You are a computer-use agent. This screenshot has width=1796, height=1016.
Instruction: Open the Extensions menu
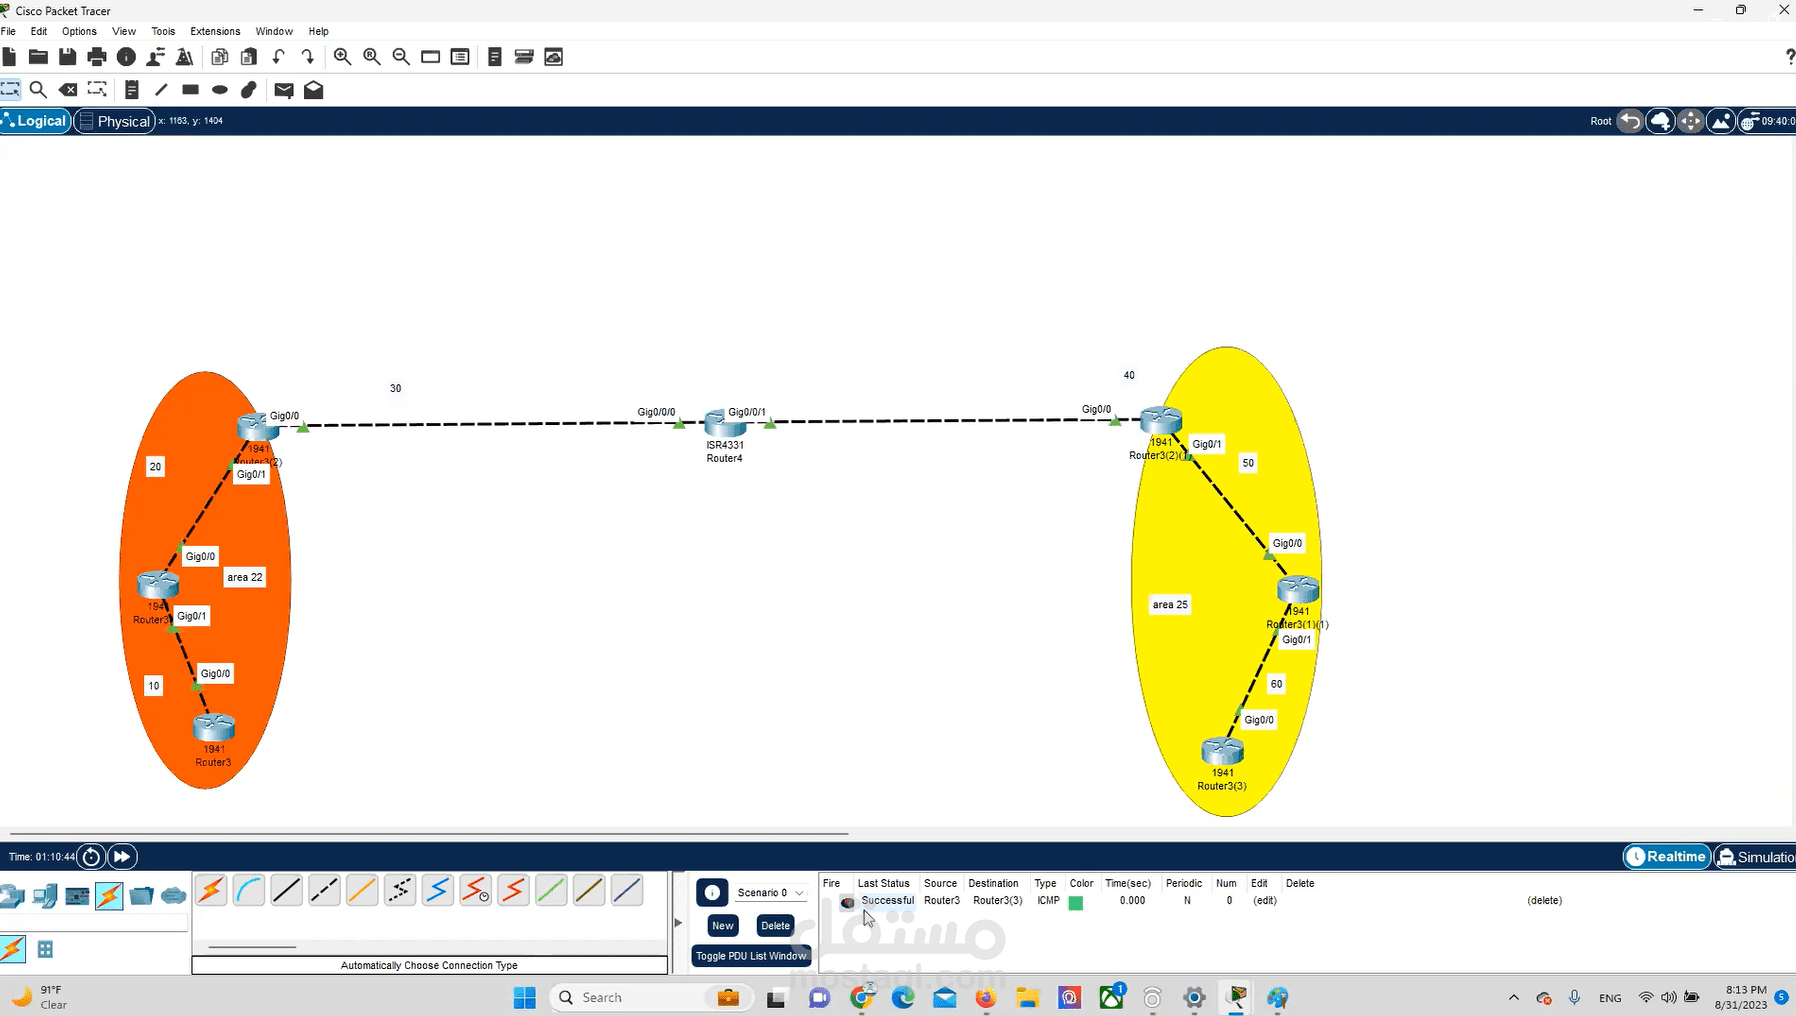coord(215,31)
